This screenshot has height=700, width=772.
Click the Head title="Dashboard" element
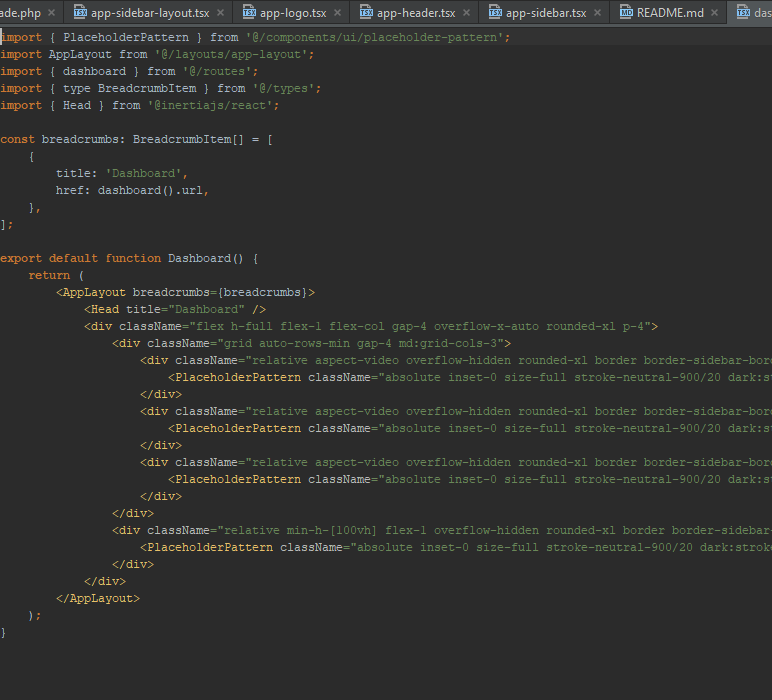174,310
